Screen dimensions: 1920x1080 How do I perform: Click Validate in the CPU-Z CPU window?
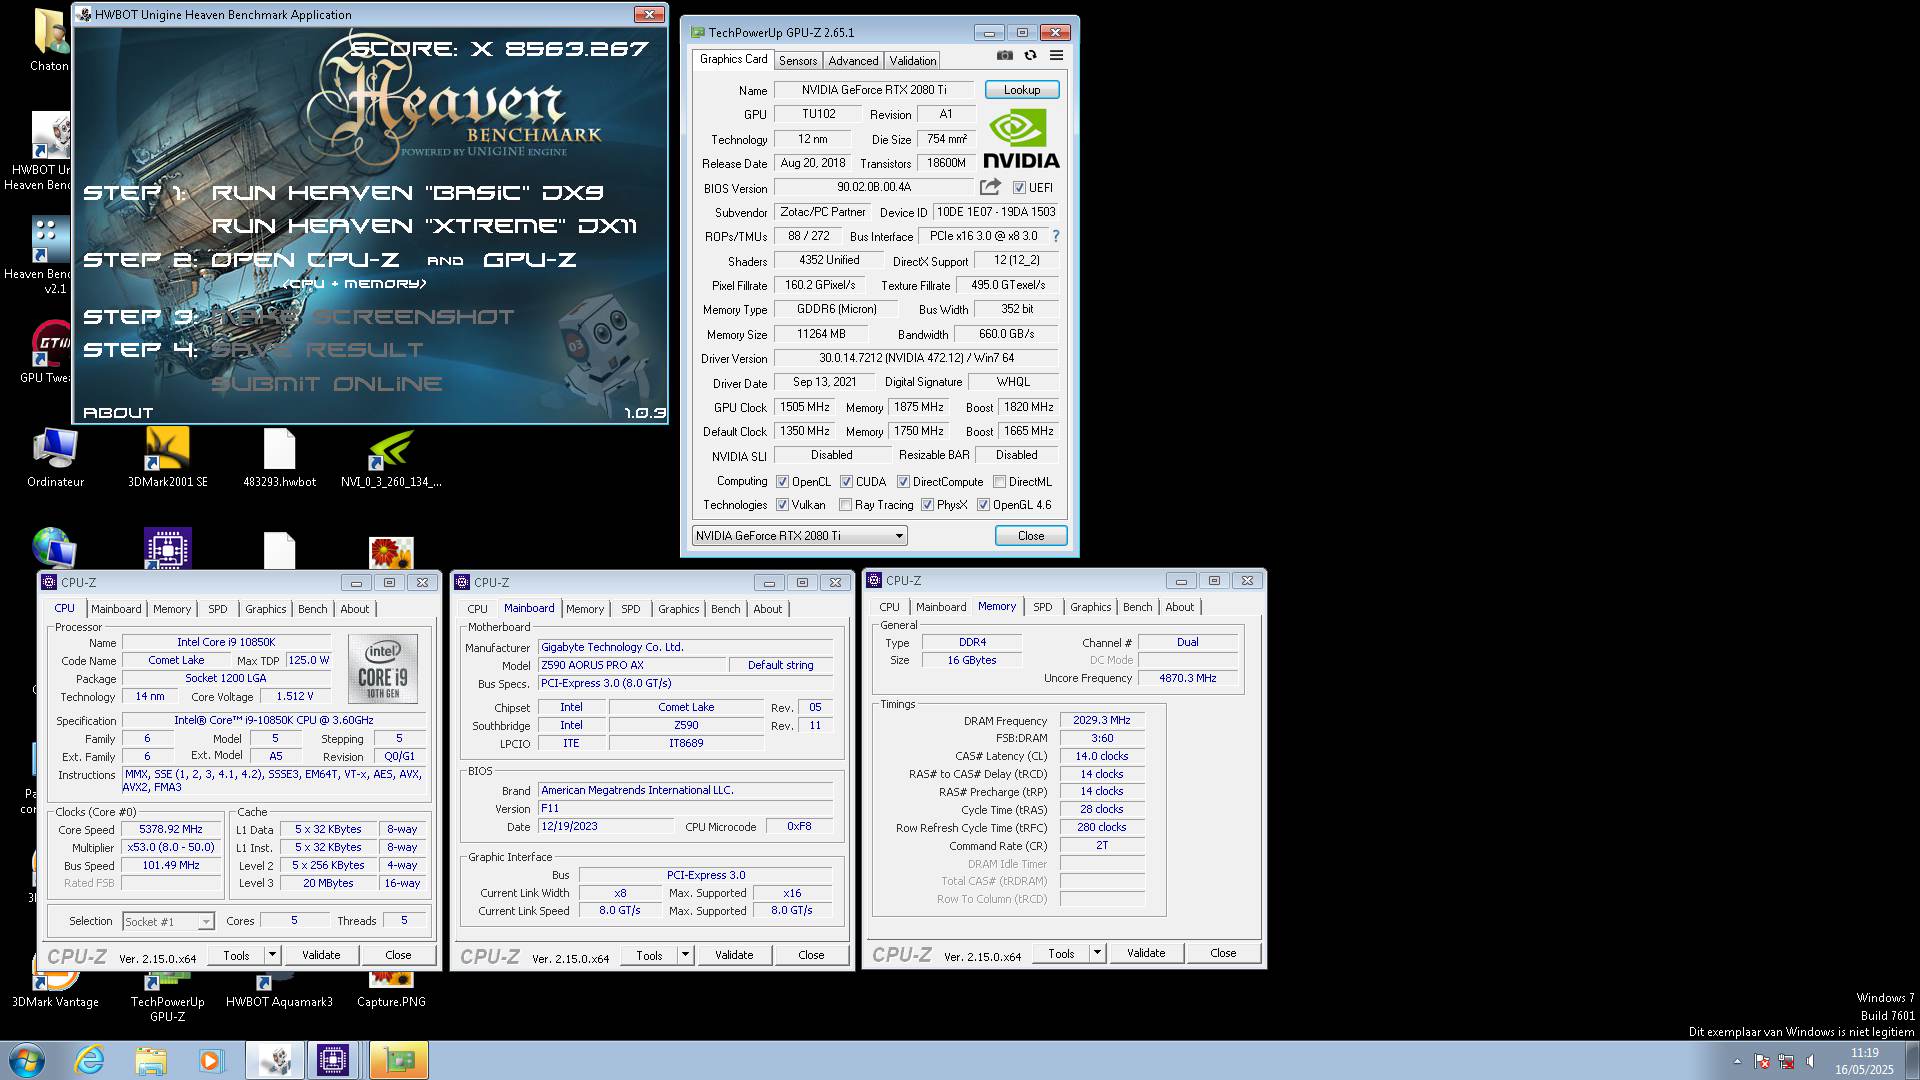click(321, 955)
